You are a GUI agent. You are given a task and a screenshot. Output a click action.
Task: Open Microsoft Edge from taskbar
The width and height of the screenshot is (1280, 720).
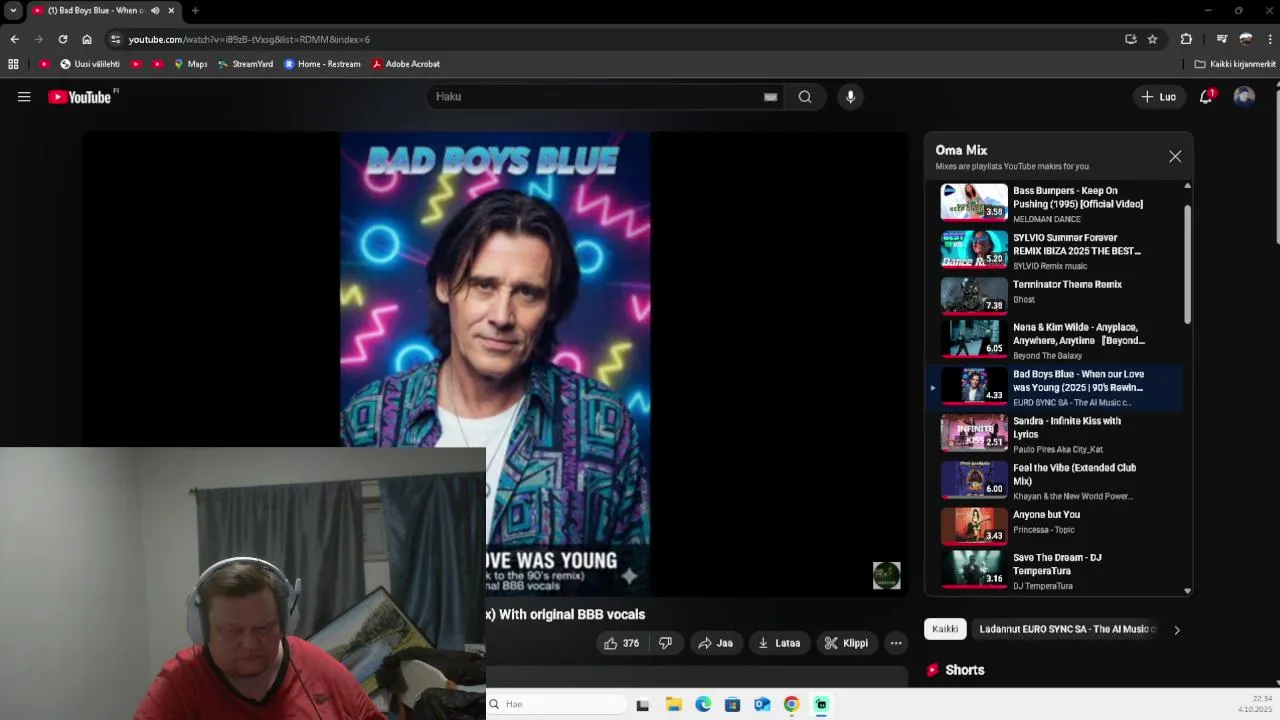point(703,704)
